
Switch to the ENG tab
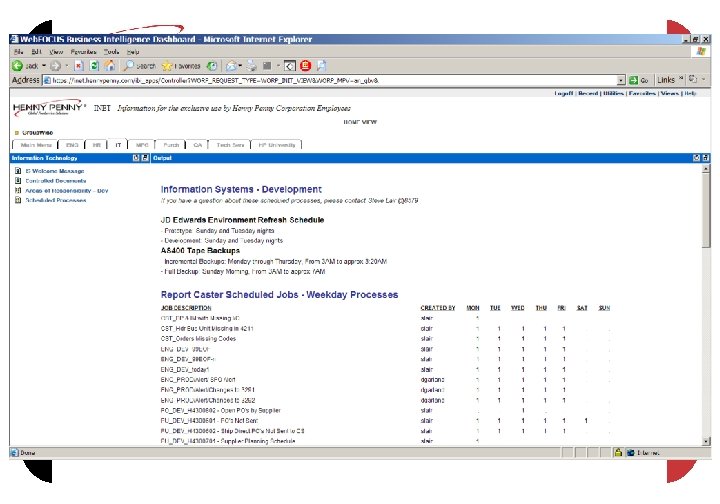72,145
